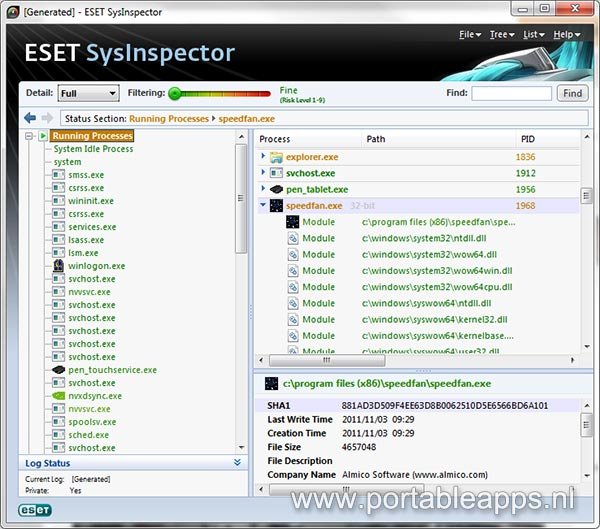Click the Find button
The height and width of the screenshot is (529, 600).
[572, 93]
